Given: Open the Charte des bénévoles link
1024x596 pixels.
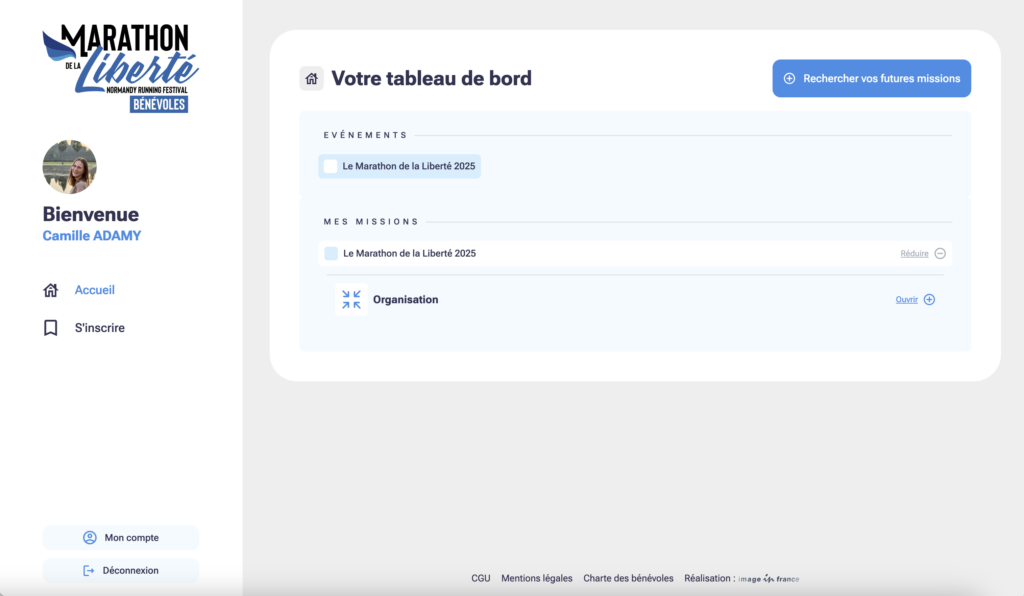Looking at the screenshot, I should click(628, 578).
